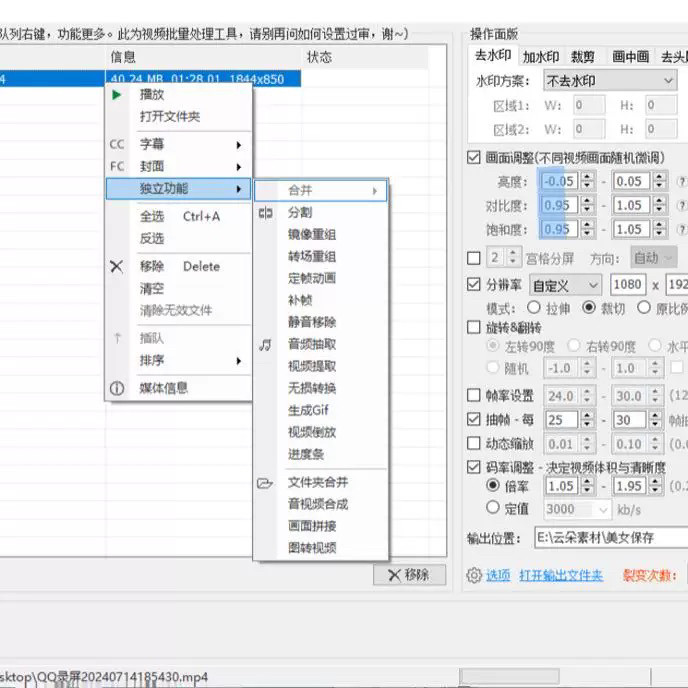Screen dimensions: 688x688
Task: Select 进度条 in the submenu
Action: 306,454
